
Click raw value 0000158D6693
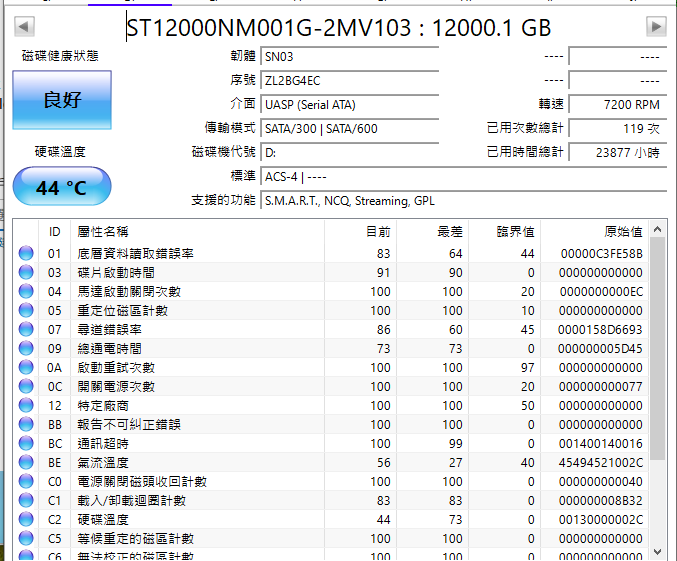(600, 330)
